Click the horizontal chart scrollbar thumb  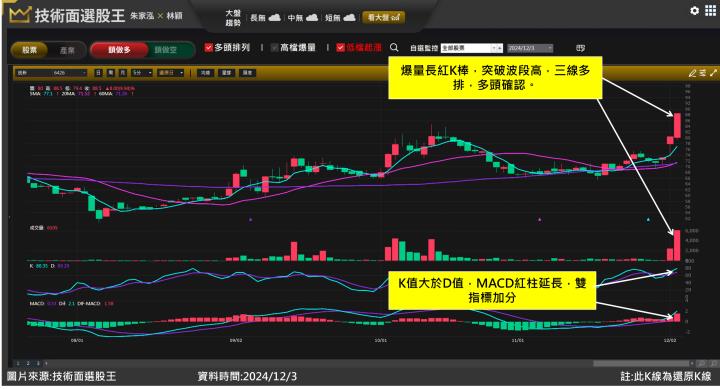point(641,363)
